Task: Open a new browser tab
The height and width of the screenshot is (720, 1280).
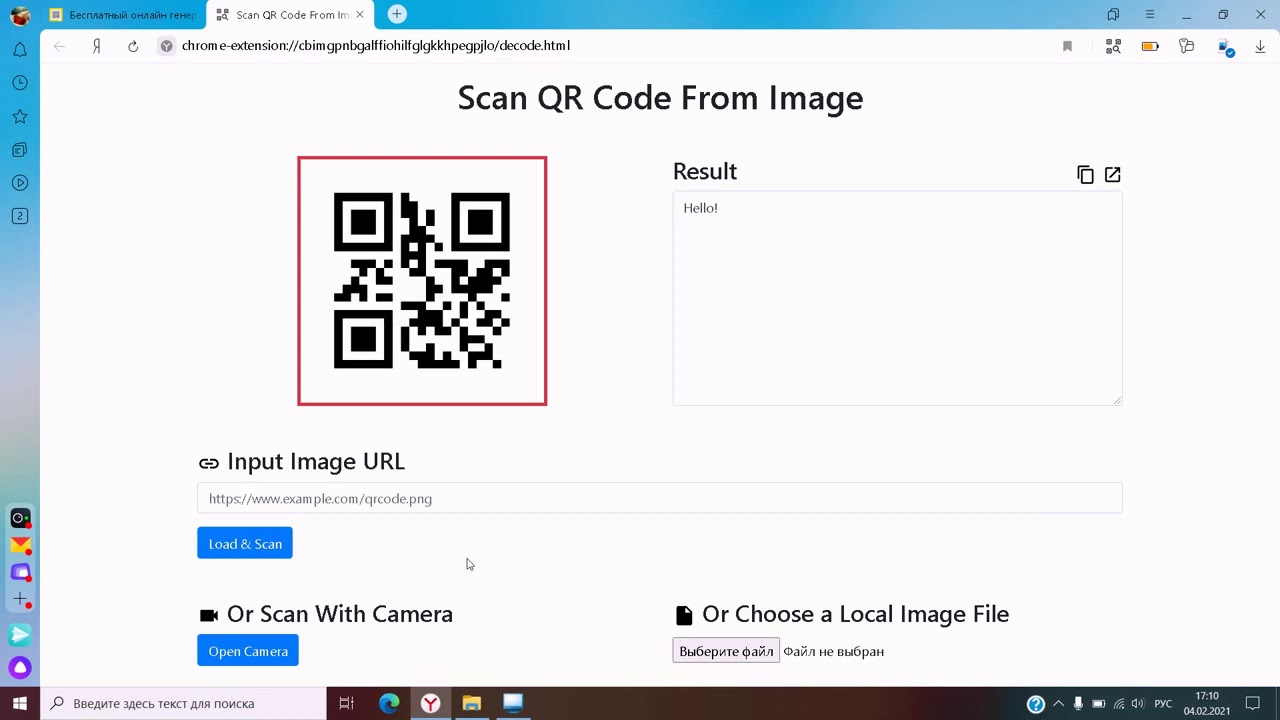Action: click(397, 14)
